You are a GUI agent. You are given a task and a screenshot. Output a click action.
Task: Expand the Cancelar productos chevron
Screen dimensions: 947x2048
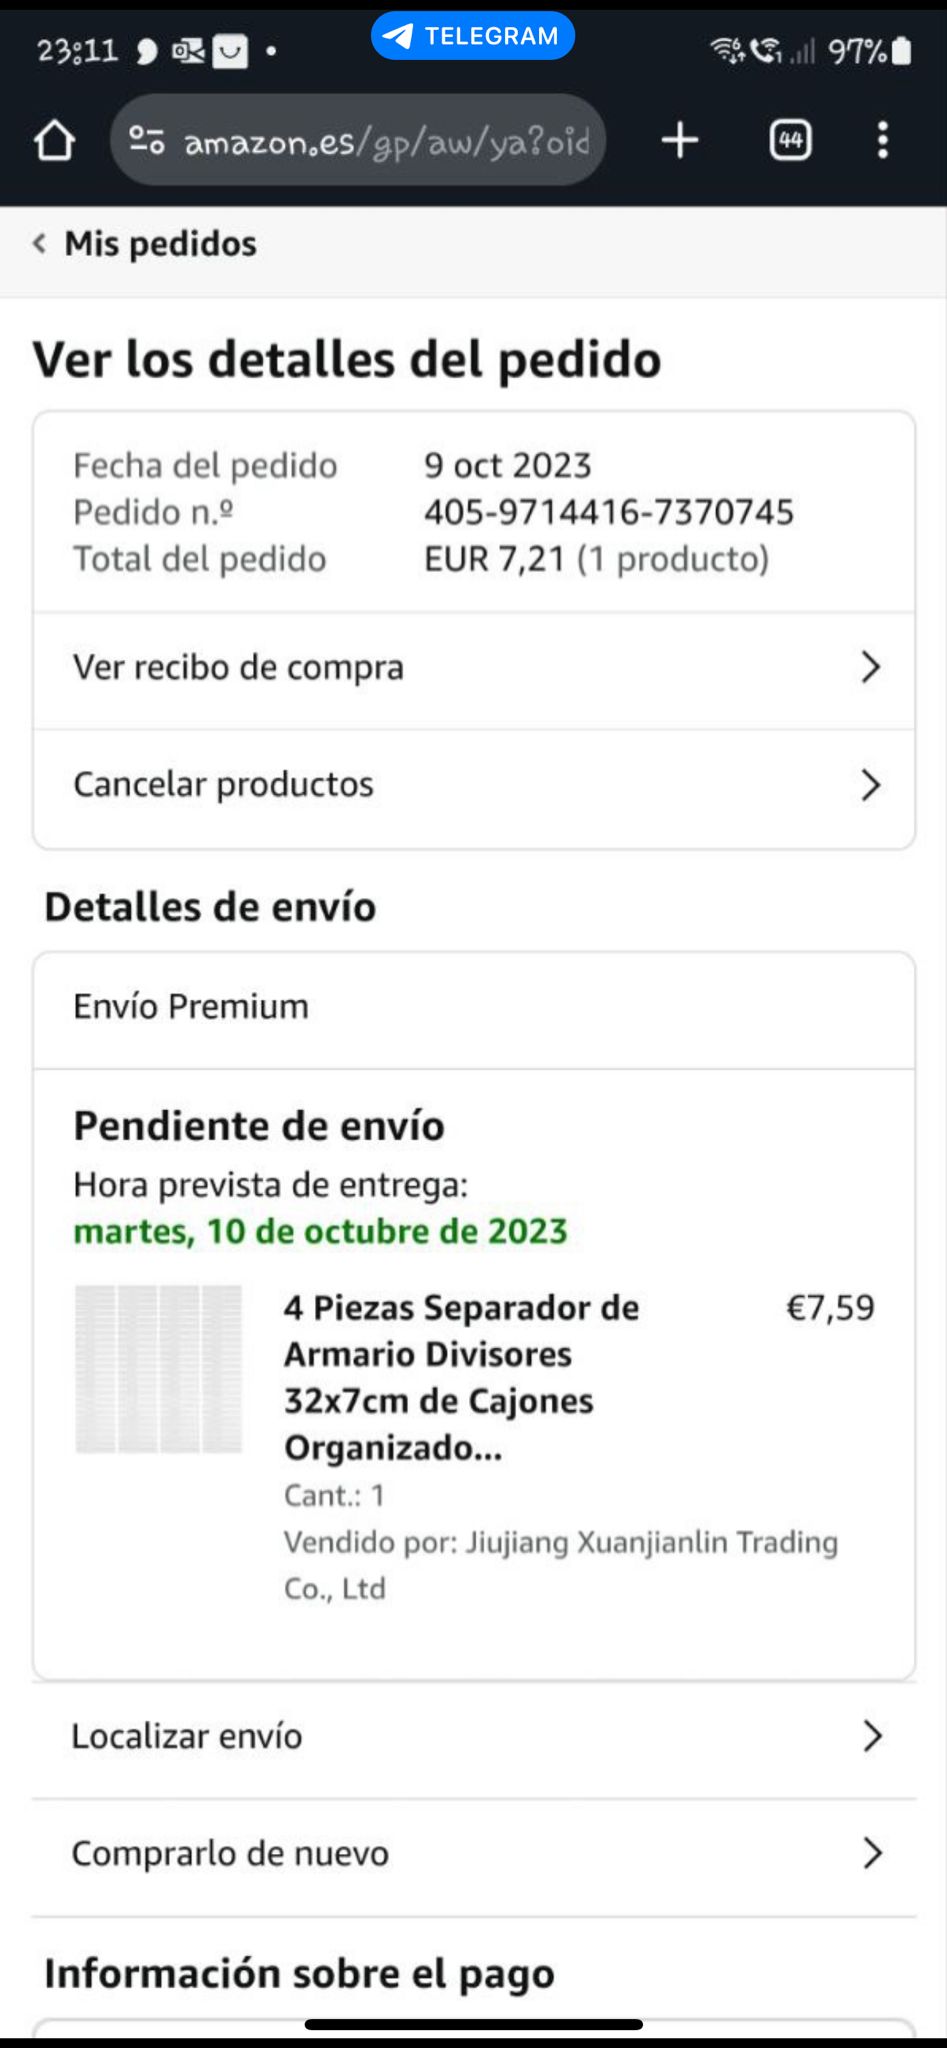click(x=870, y=785)
